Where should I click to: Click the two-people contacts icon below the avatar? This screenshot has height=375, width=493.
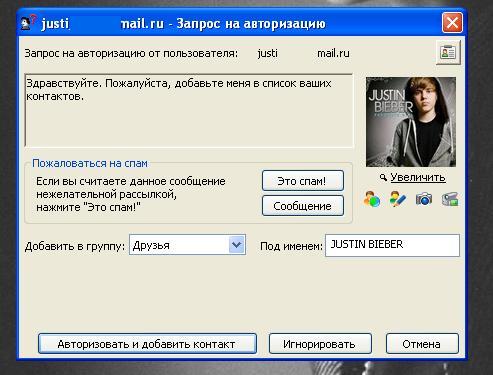tap(372, 199)
